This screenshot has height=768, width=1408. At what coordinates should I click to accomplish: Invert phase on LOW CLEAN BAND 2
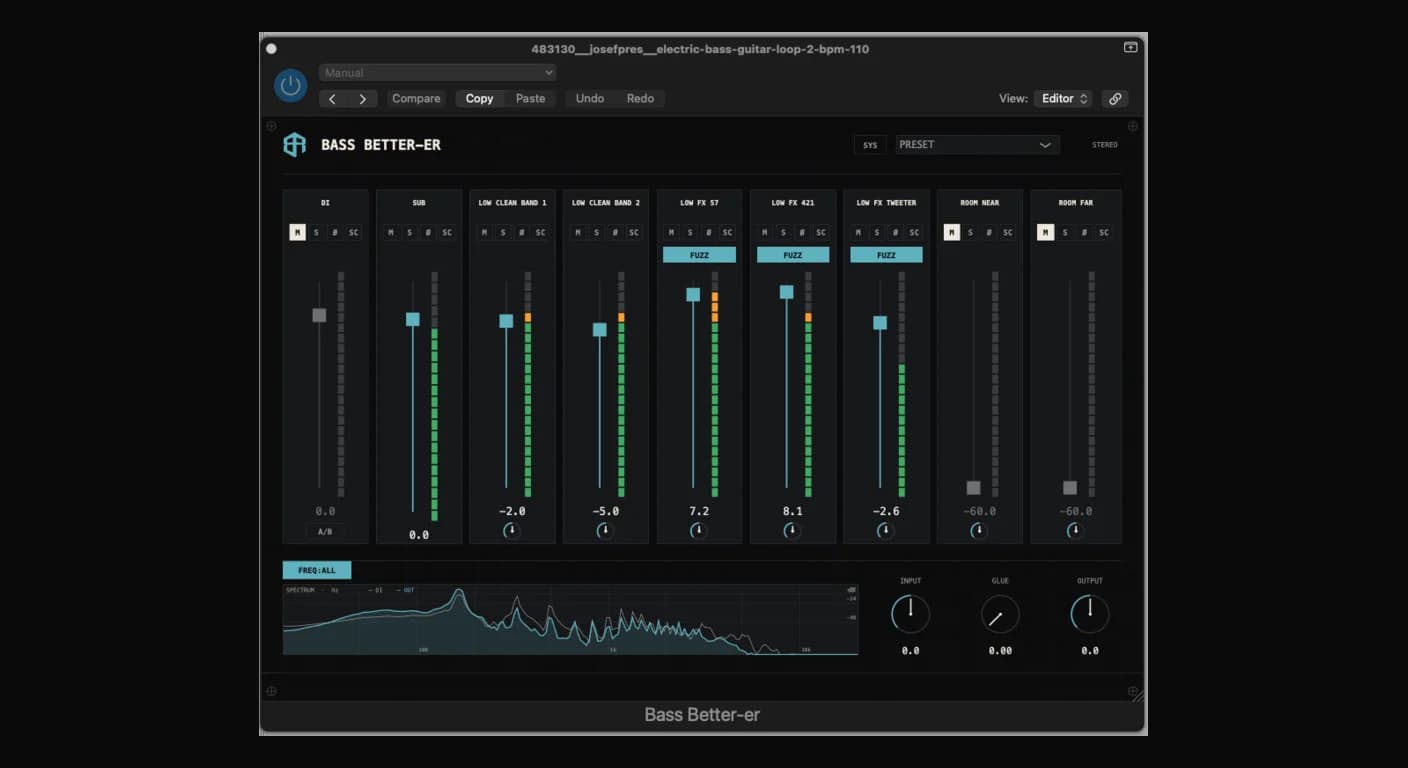click(615, 233)
